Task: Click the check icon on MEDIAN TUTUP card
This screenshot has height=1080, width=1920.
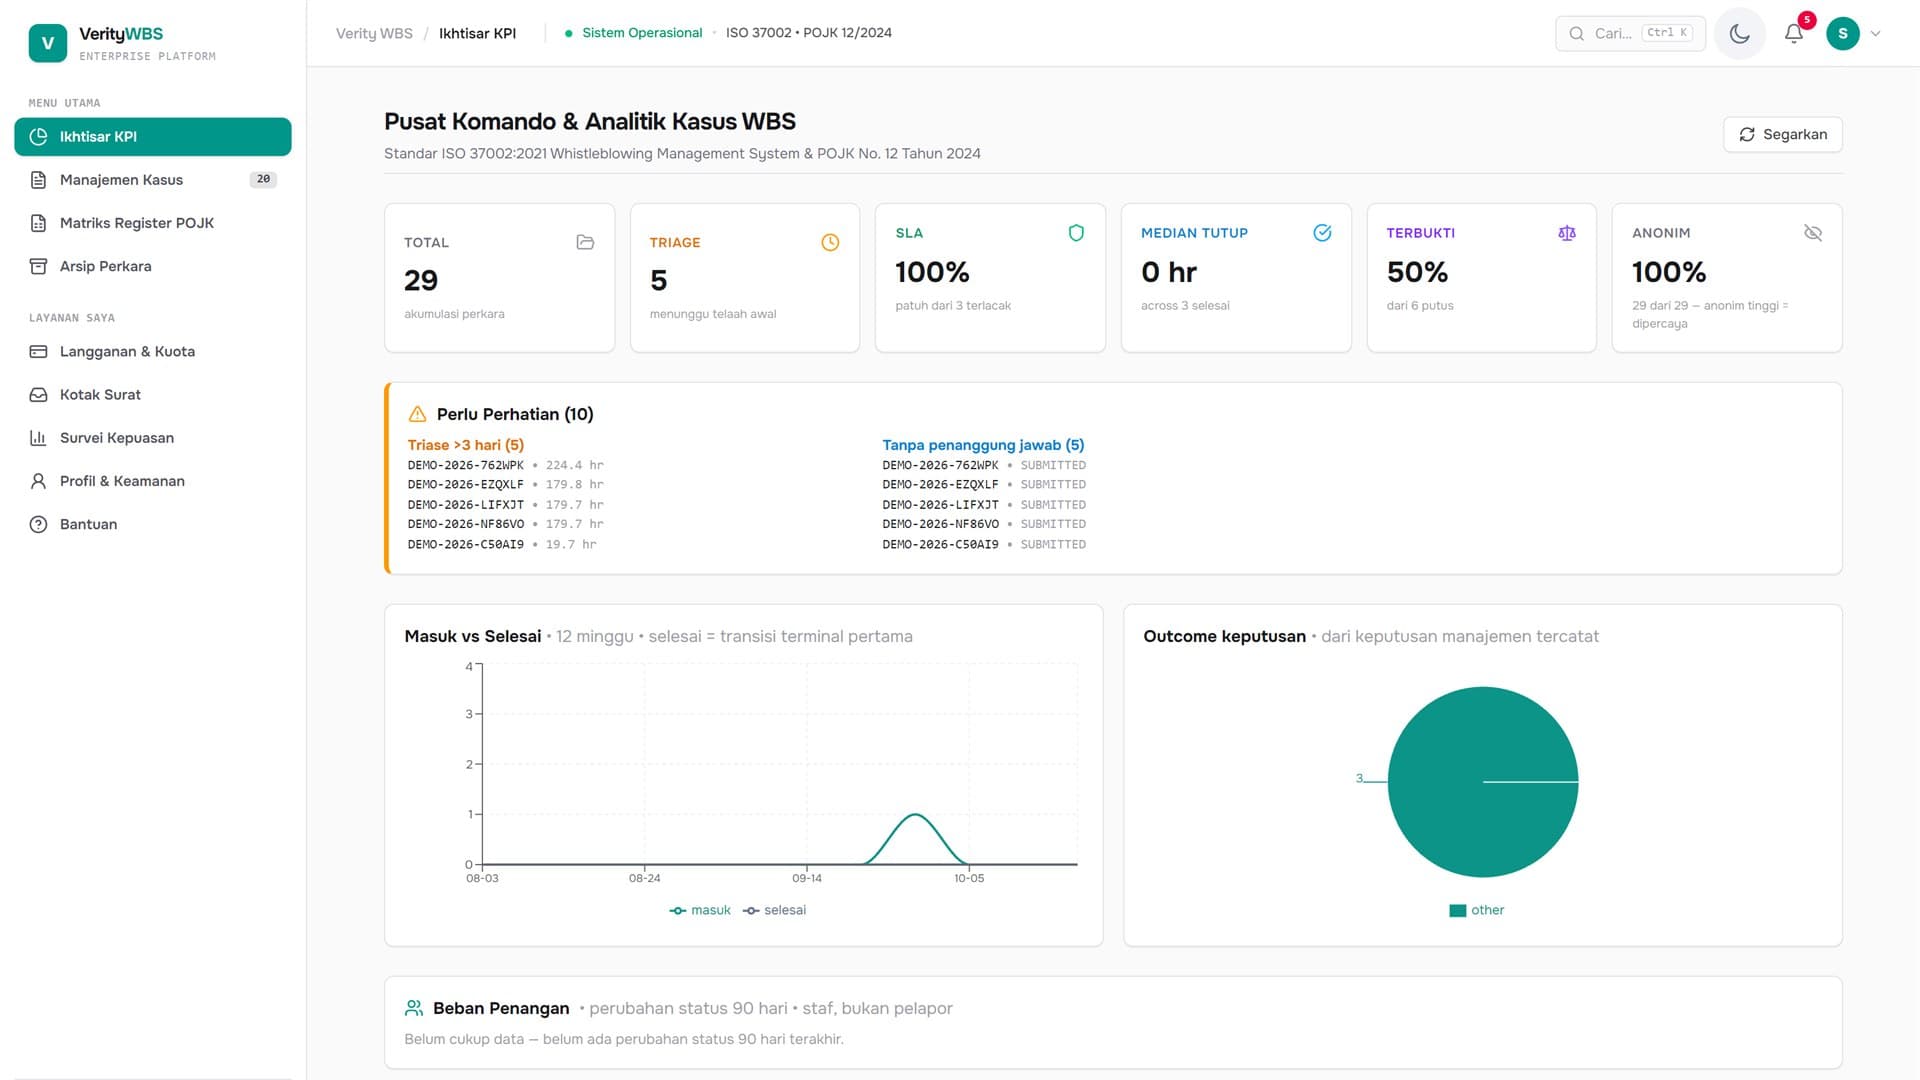Action: (x=1322, y=233)
